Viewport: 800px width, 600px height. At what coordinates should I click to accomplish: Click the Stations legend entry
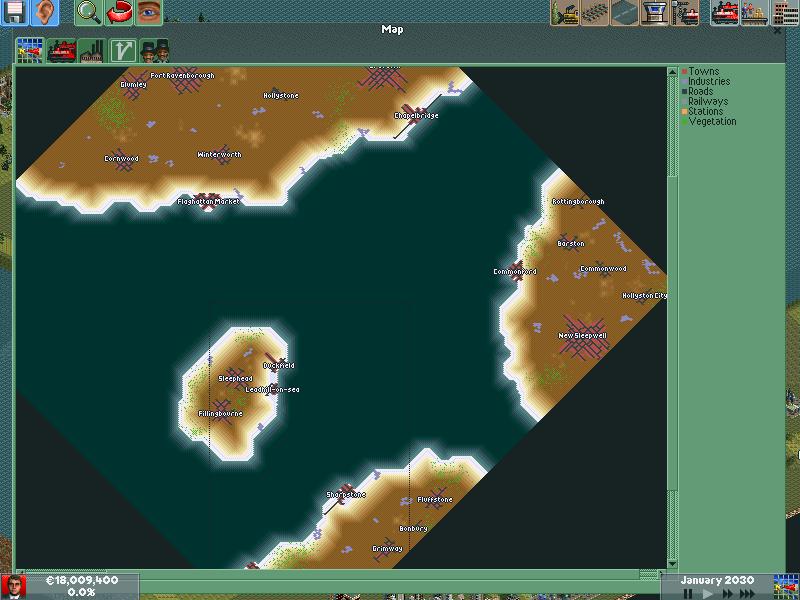click(x=702, y=111)
